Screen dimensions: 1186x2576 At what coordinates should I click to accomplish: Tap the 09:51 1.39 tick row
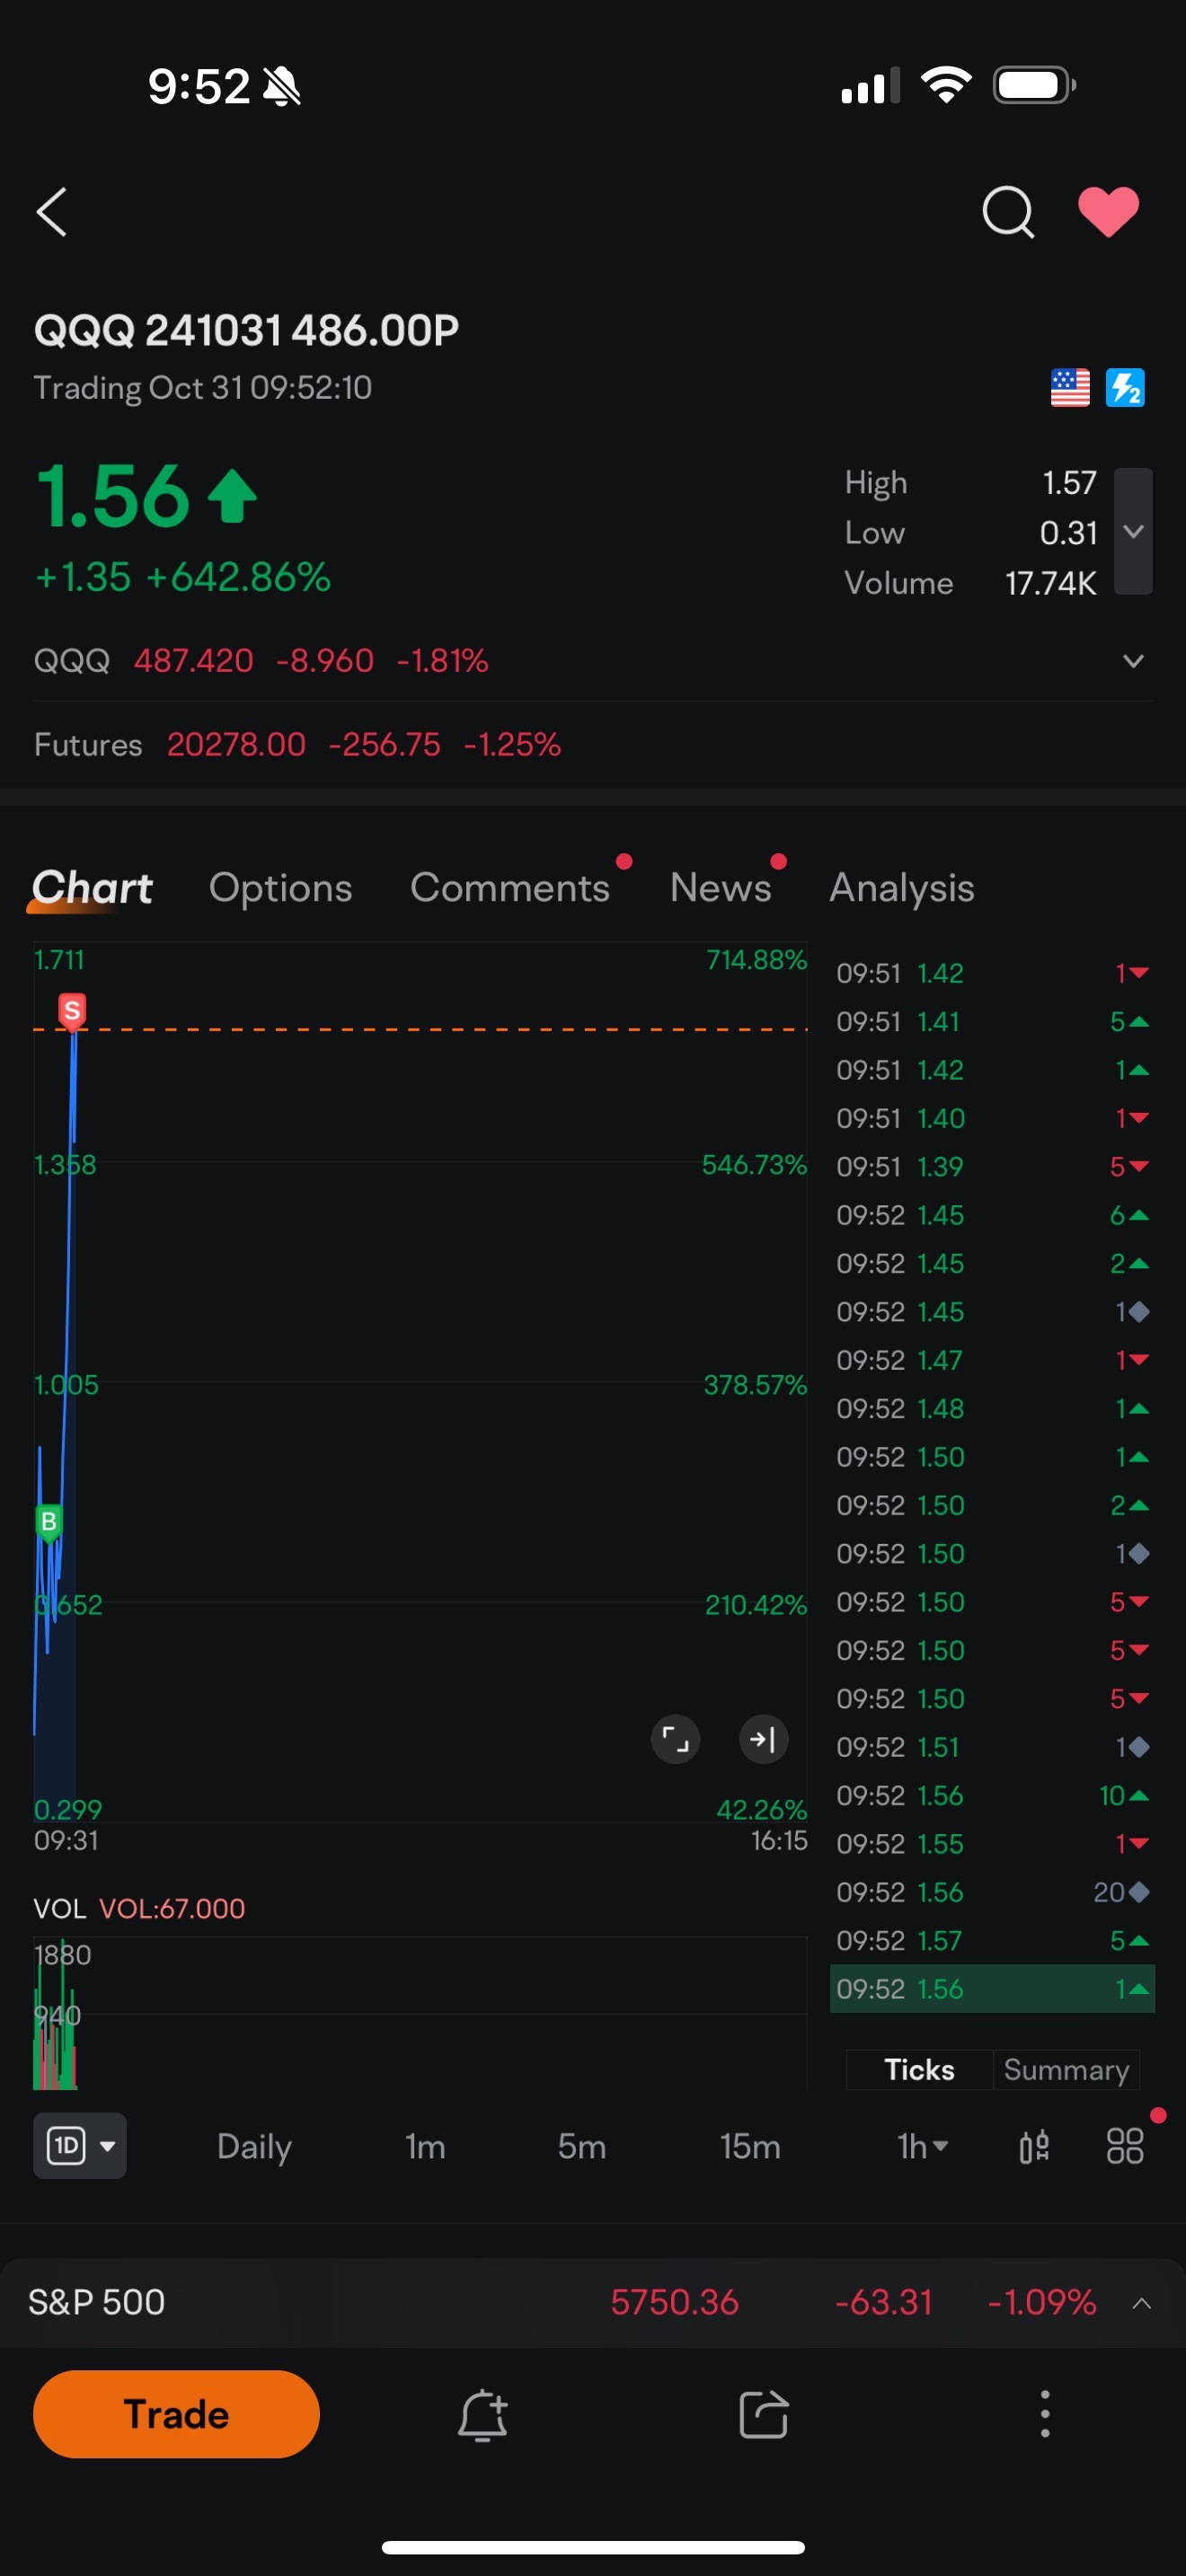pos(992,1167)
